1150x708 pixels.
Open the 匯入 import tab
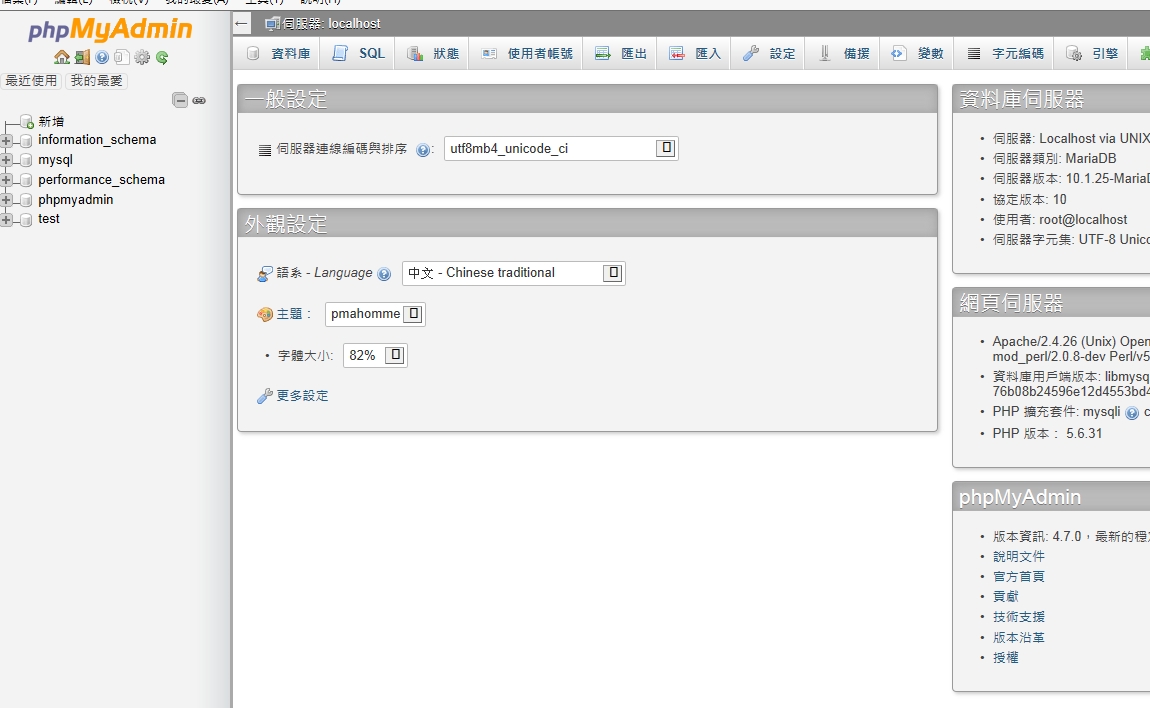point(695,54)
